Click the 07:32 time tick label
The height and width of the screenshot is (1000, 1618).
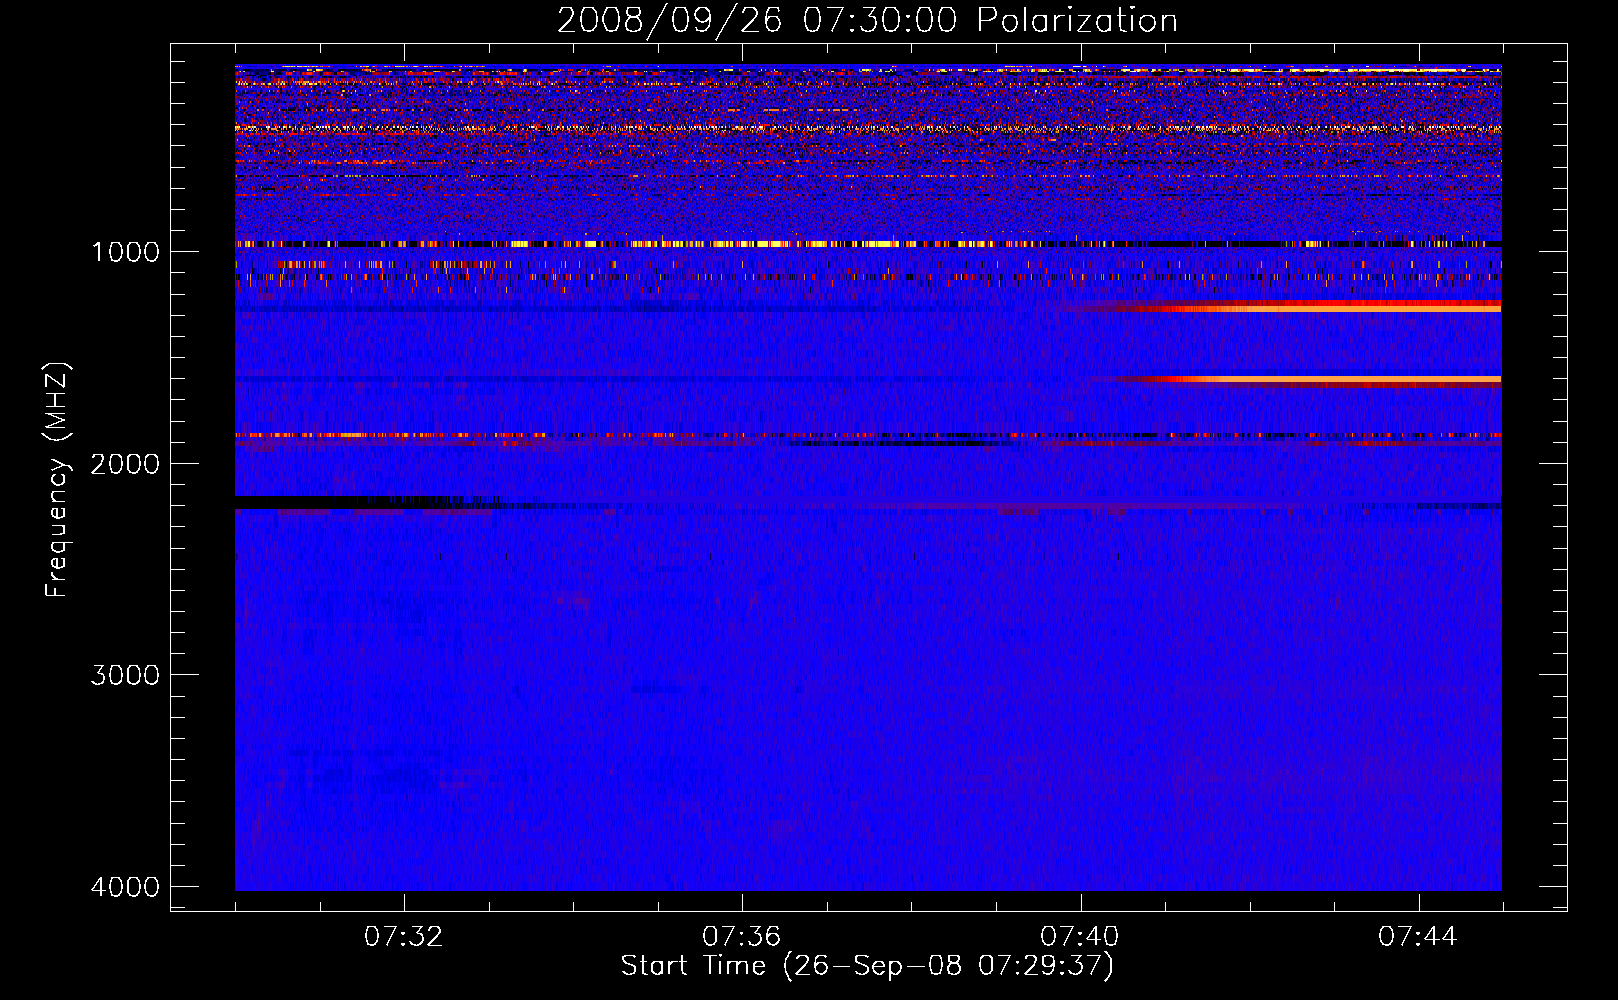tap(403, 937)
